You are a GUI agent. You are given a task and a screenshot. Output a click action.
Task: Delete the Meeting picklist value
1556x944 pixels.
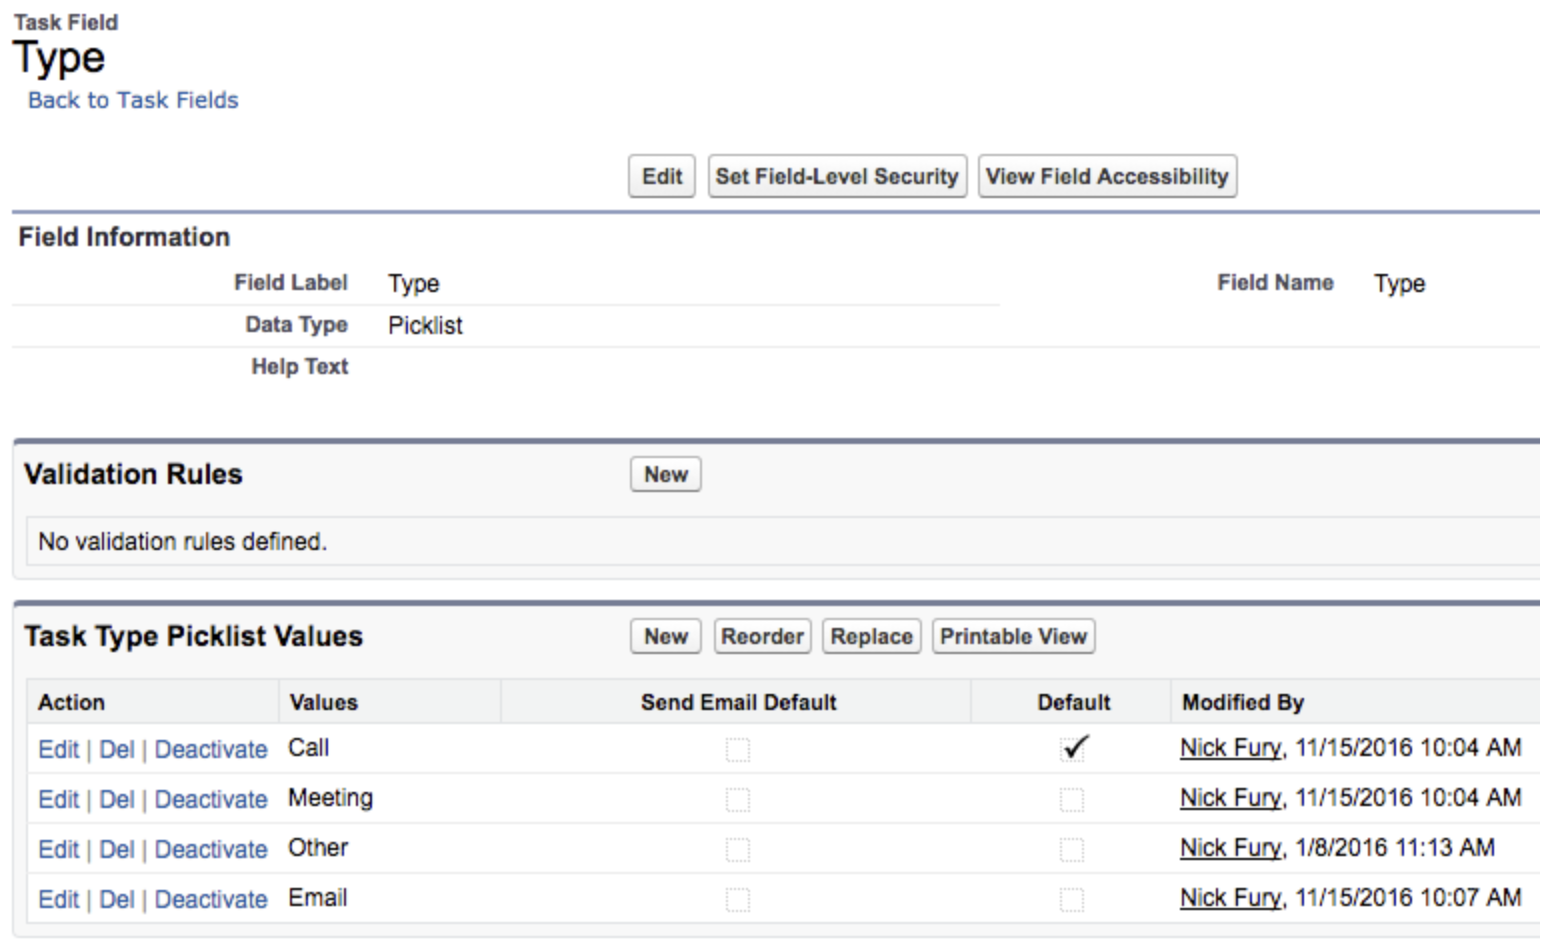[x=117, y=799]
